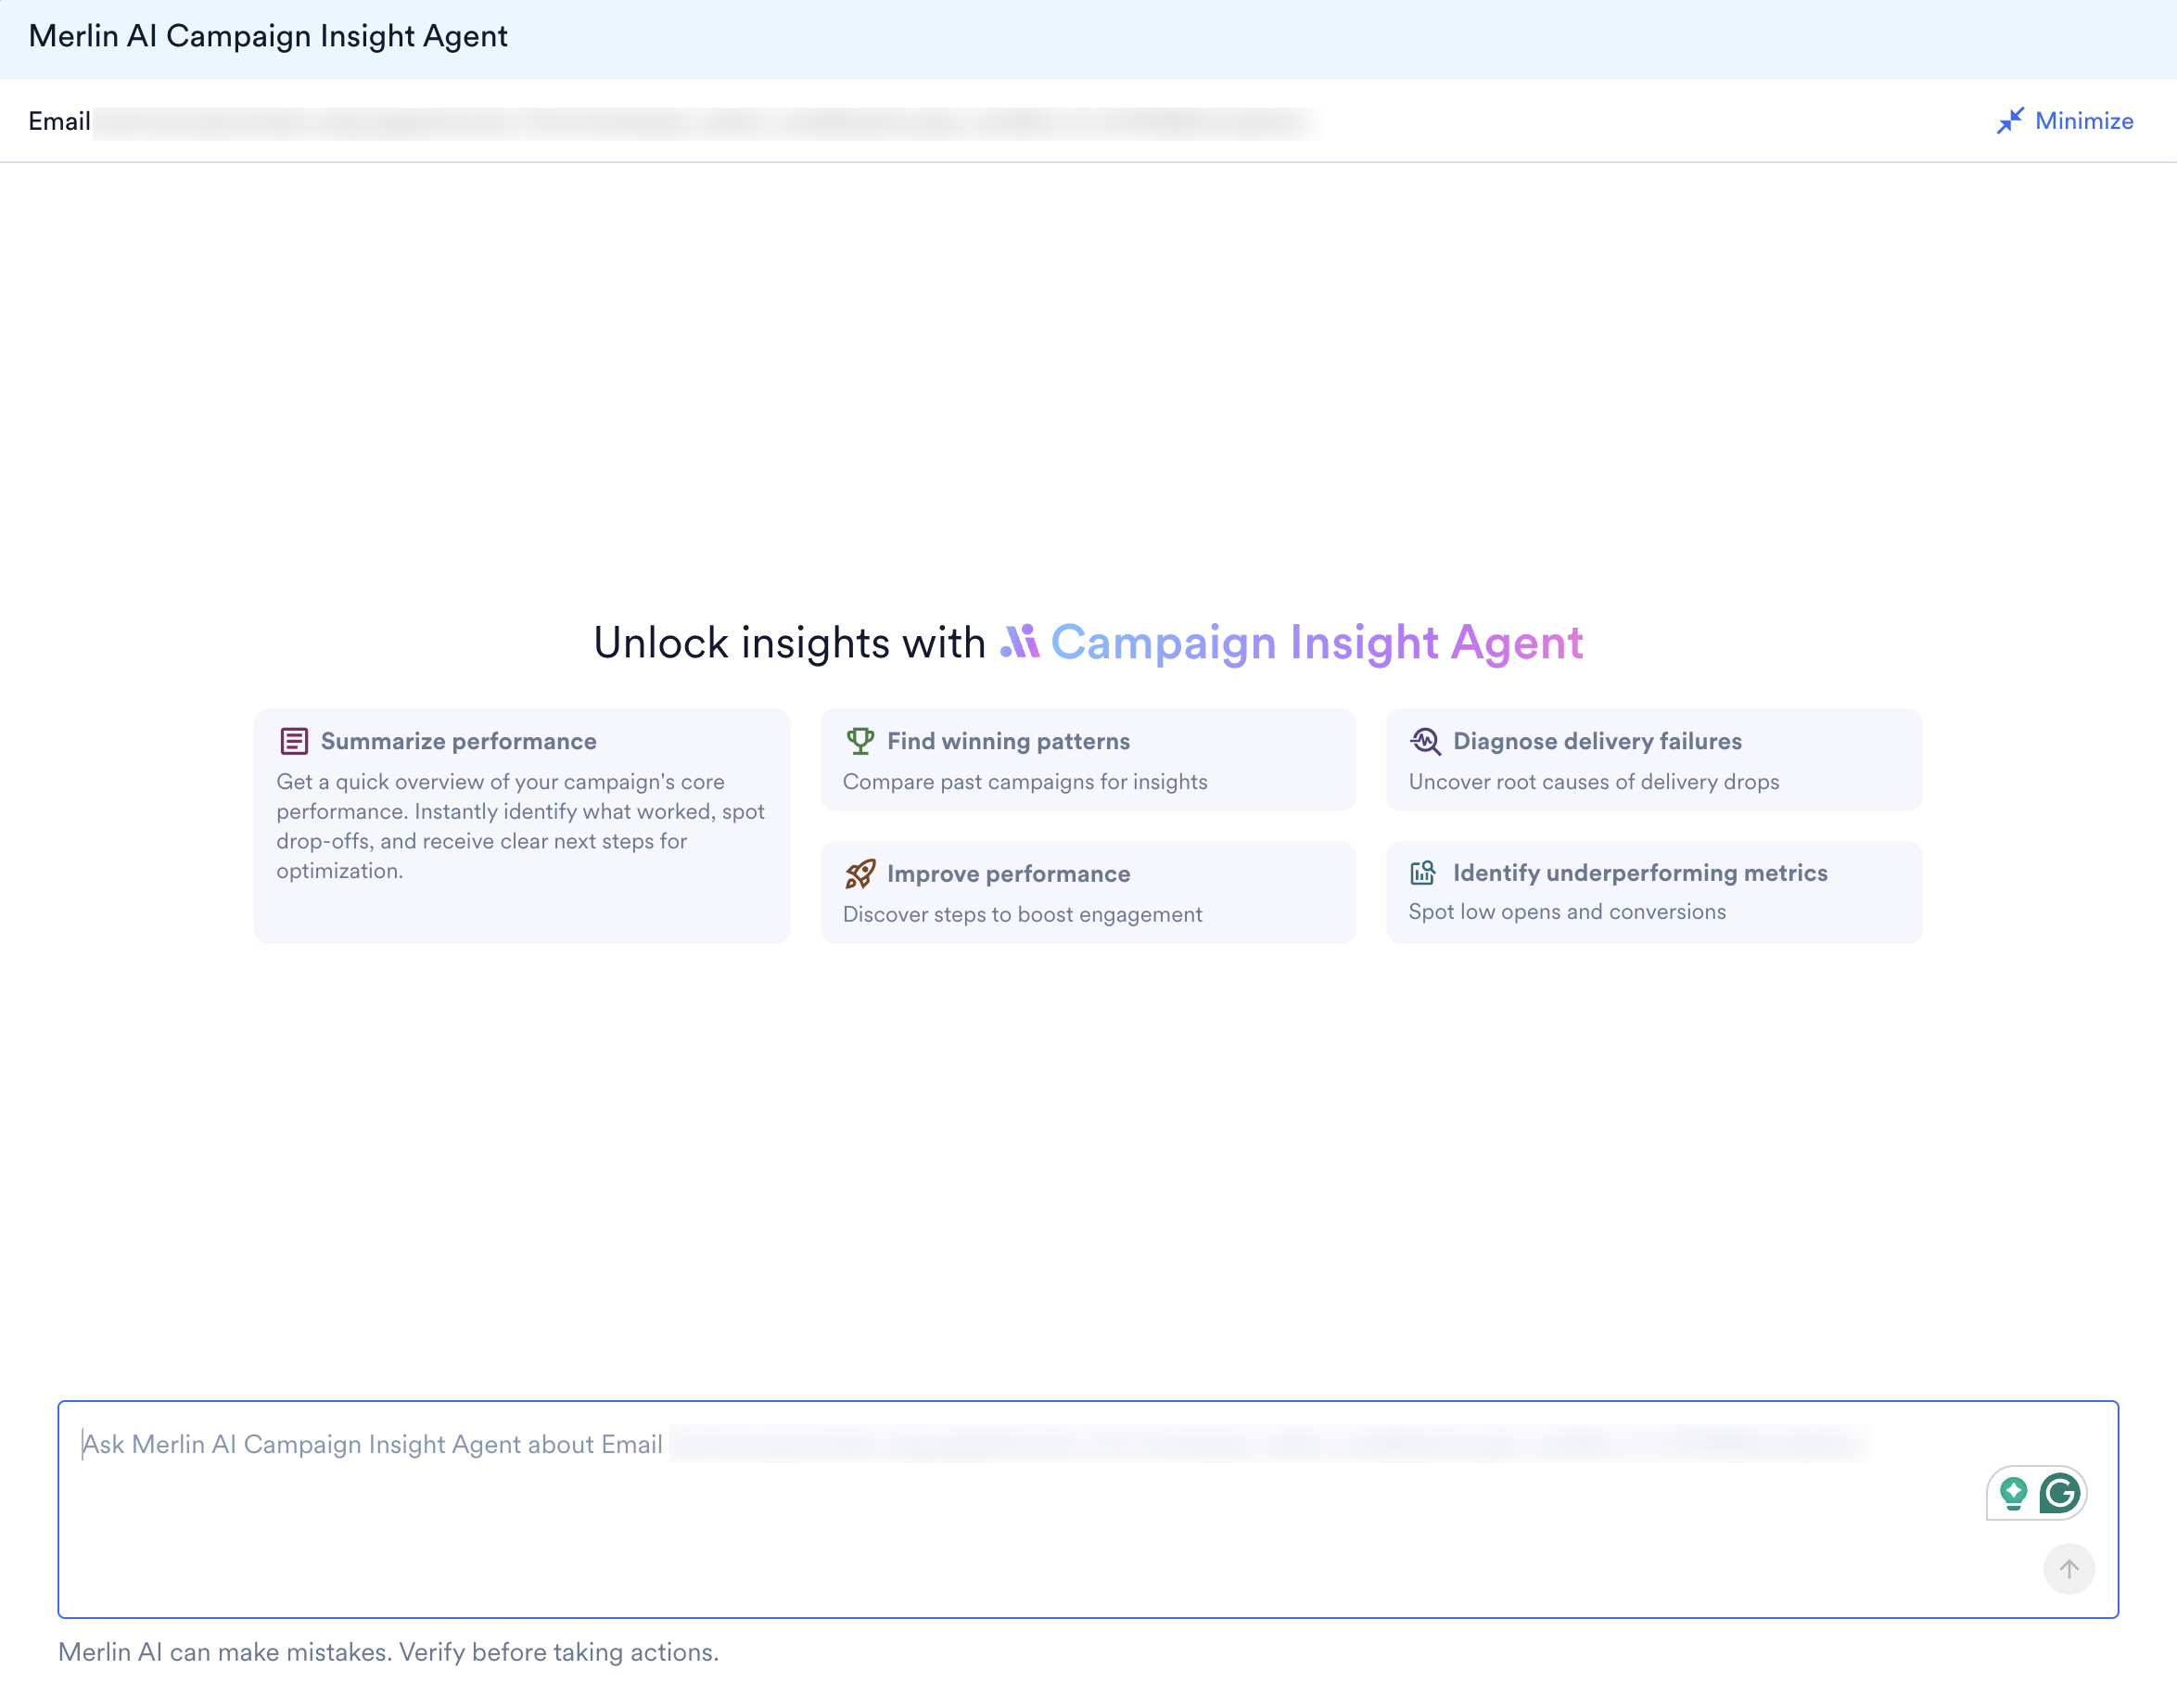Pick the Improve performance title

[1008, 874]
